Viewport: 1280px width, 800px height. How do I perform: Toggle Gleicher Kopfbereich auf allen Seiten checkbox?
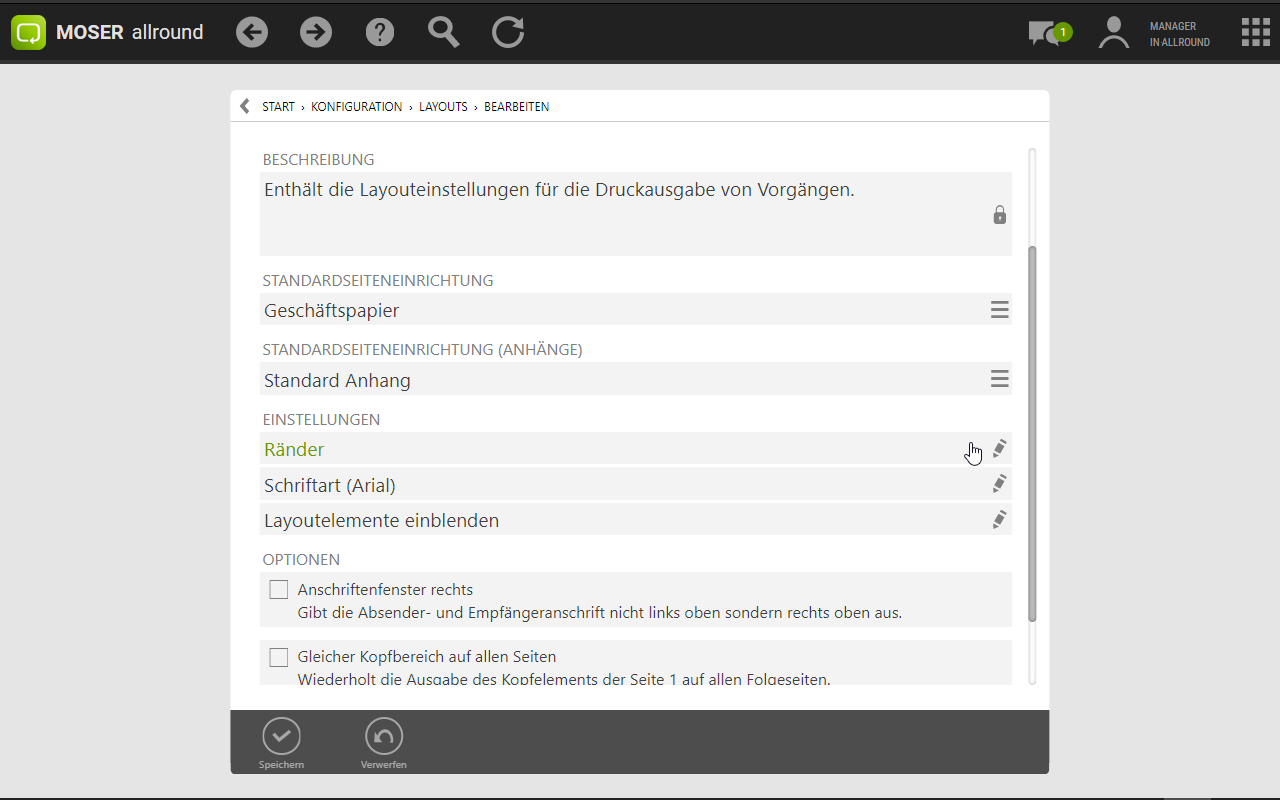(279, 657)
